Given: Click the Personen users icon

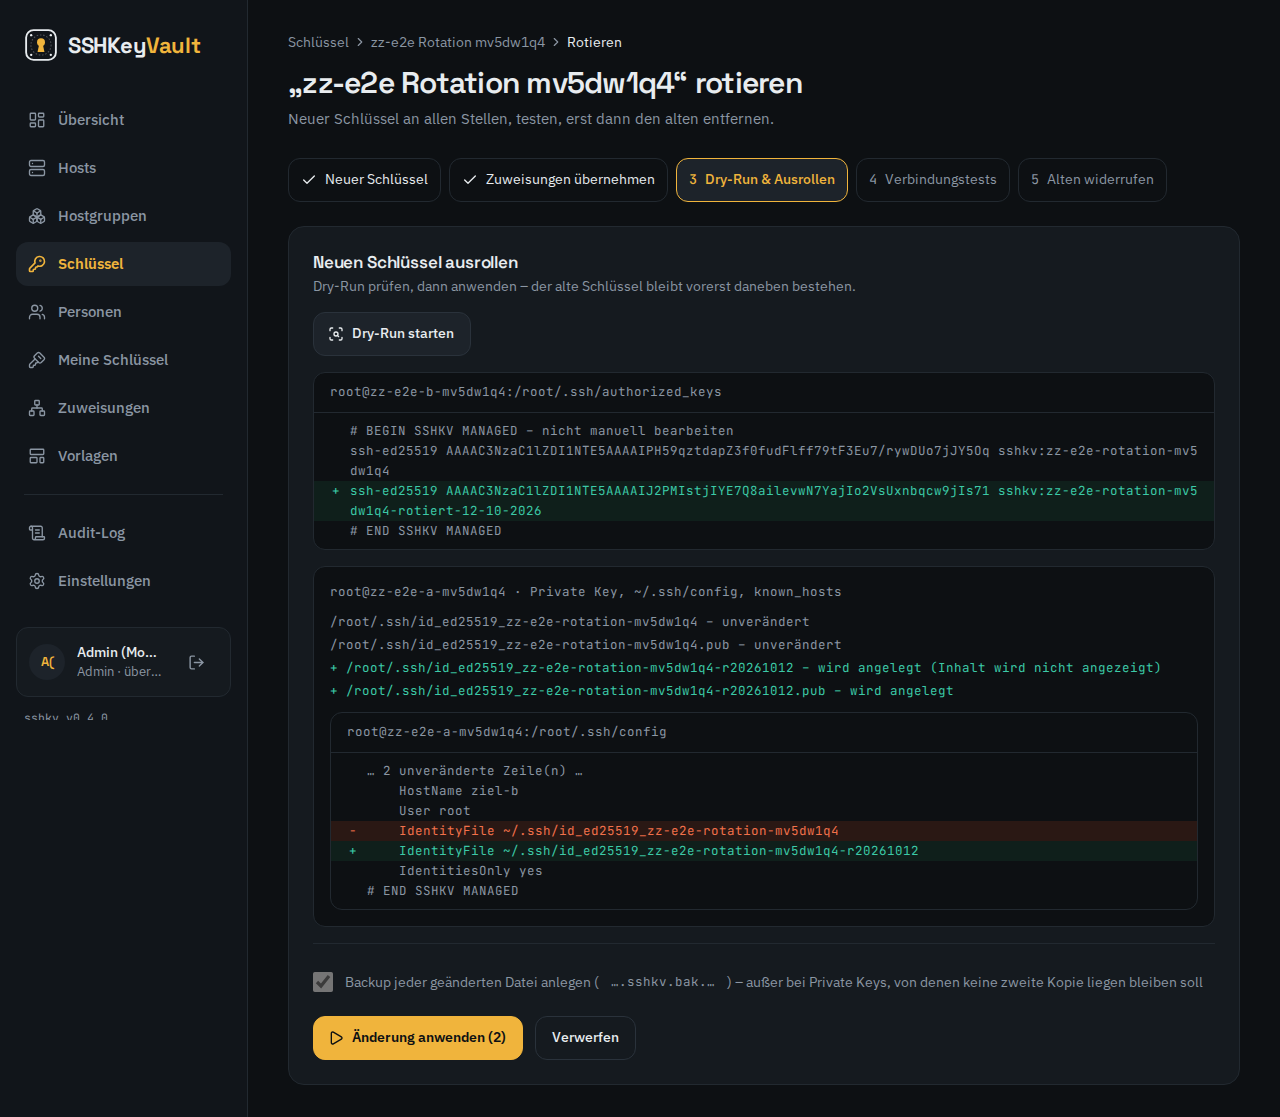Looking at the screenshot, I should click(x=37, y=312).
